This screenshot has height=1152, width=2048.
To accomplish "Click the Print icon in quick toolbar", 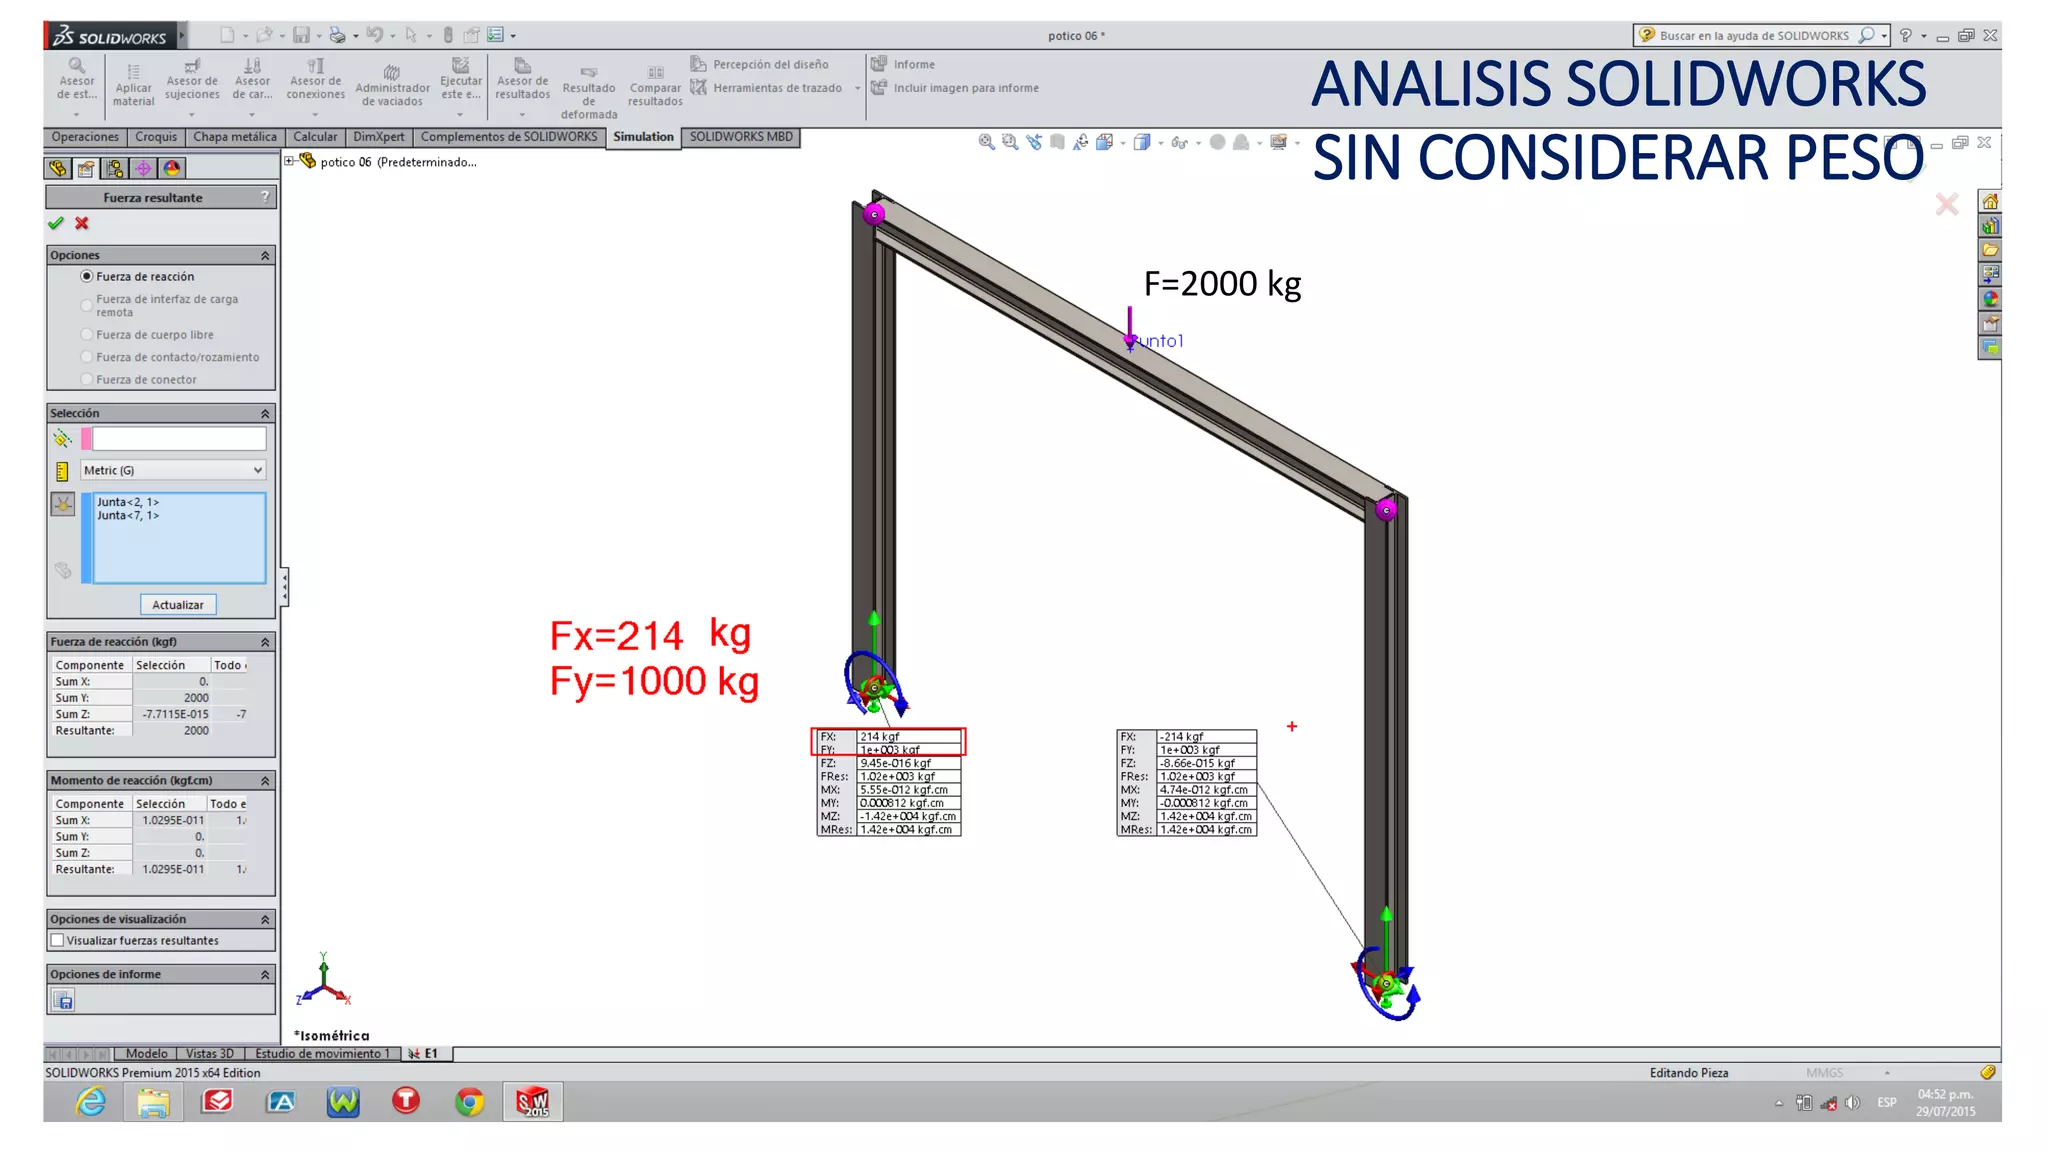I will pos(338,35).
